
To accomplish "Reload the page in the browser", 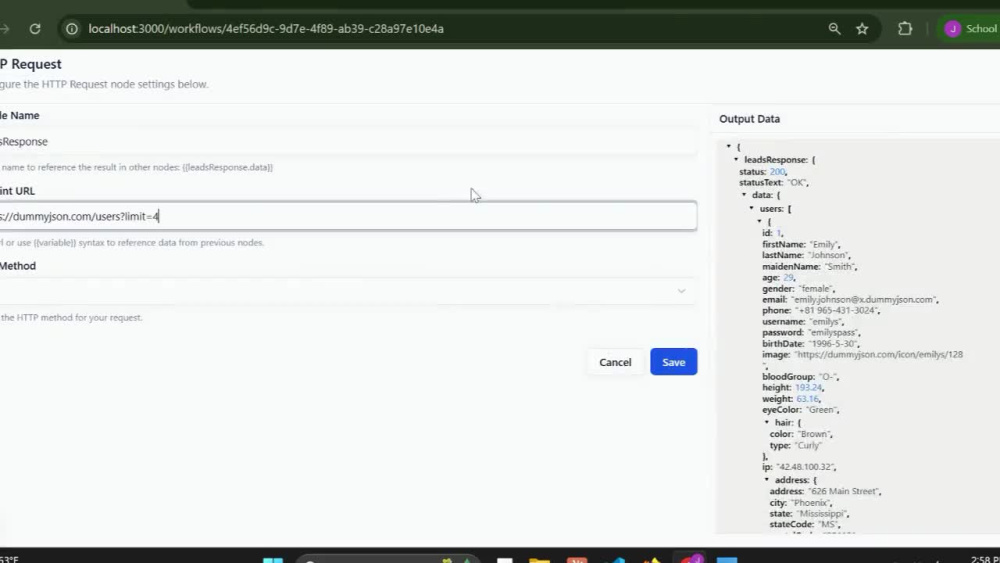I will (x=35, y=29).
